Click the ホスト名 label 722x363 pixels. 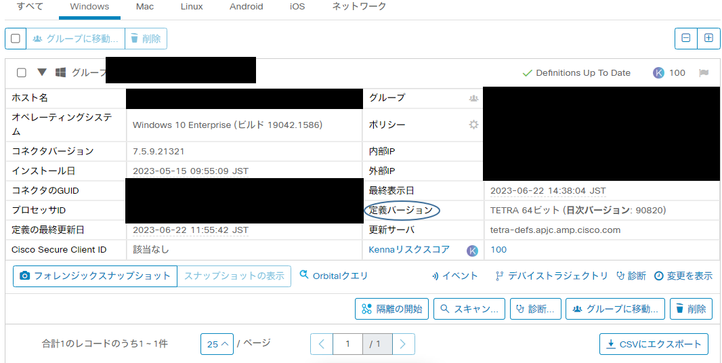point(29,98)
